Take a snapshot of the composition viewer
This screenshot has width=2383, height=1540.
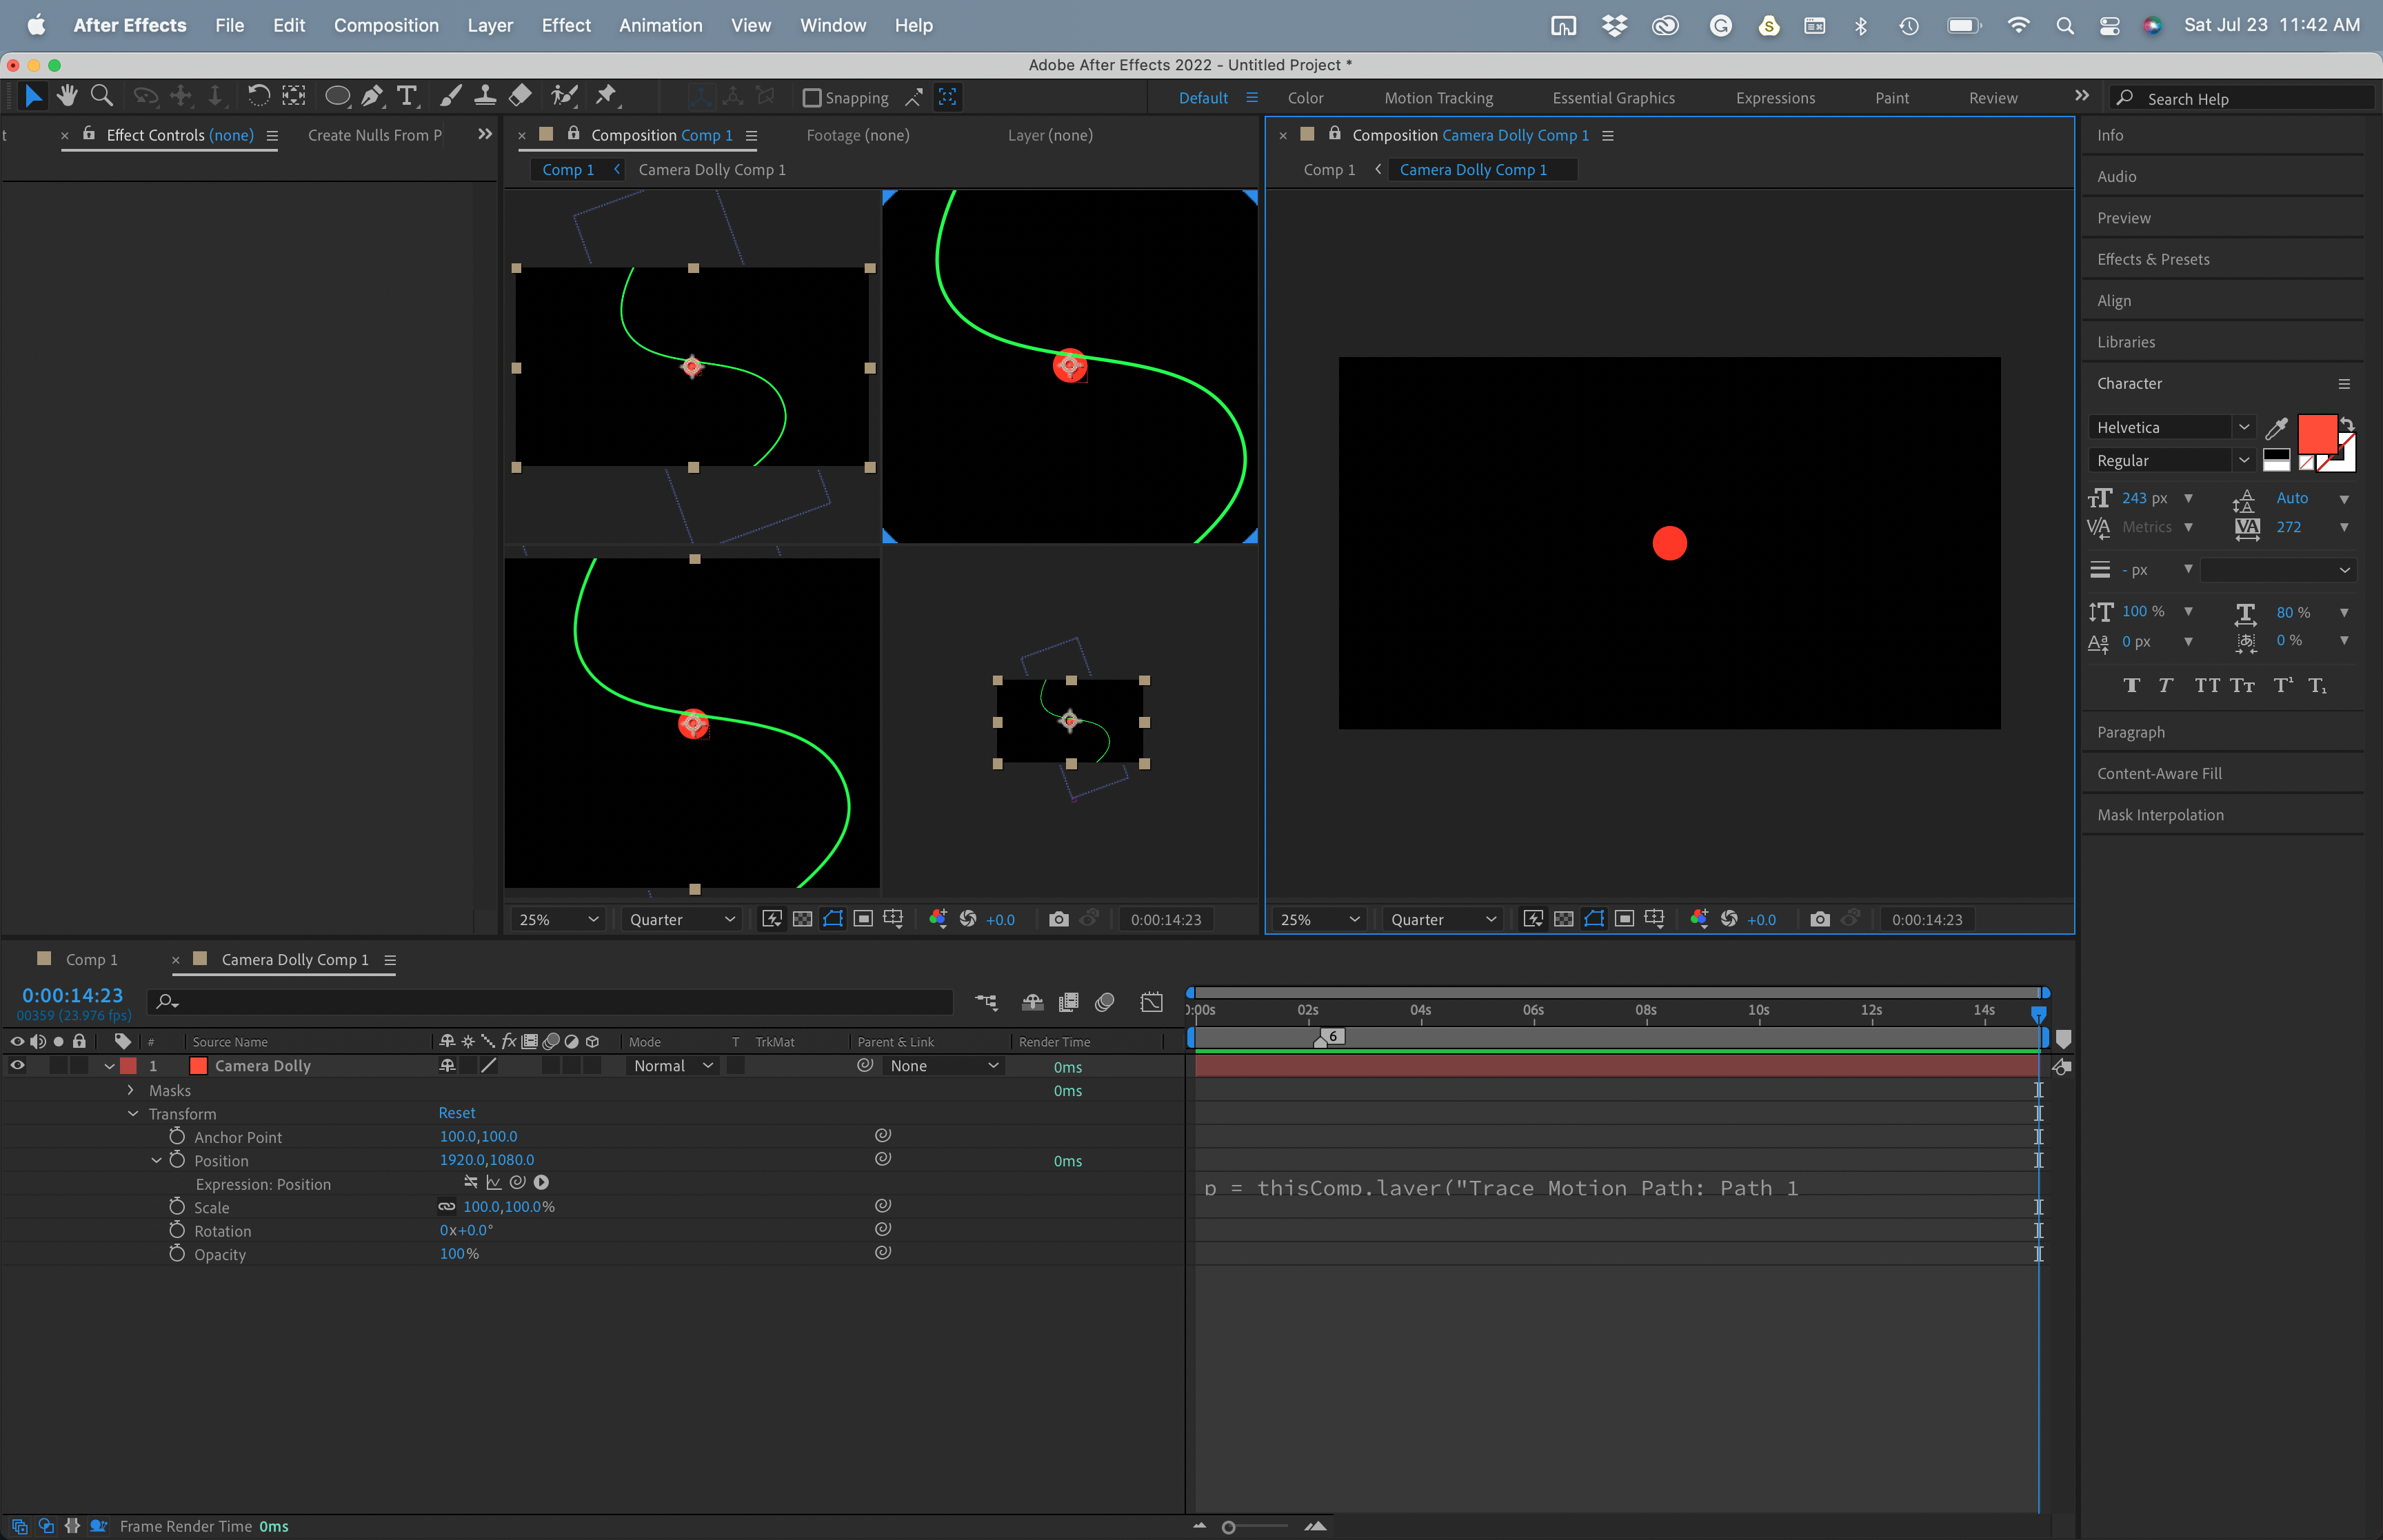[x=1059, y=919]
